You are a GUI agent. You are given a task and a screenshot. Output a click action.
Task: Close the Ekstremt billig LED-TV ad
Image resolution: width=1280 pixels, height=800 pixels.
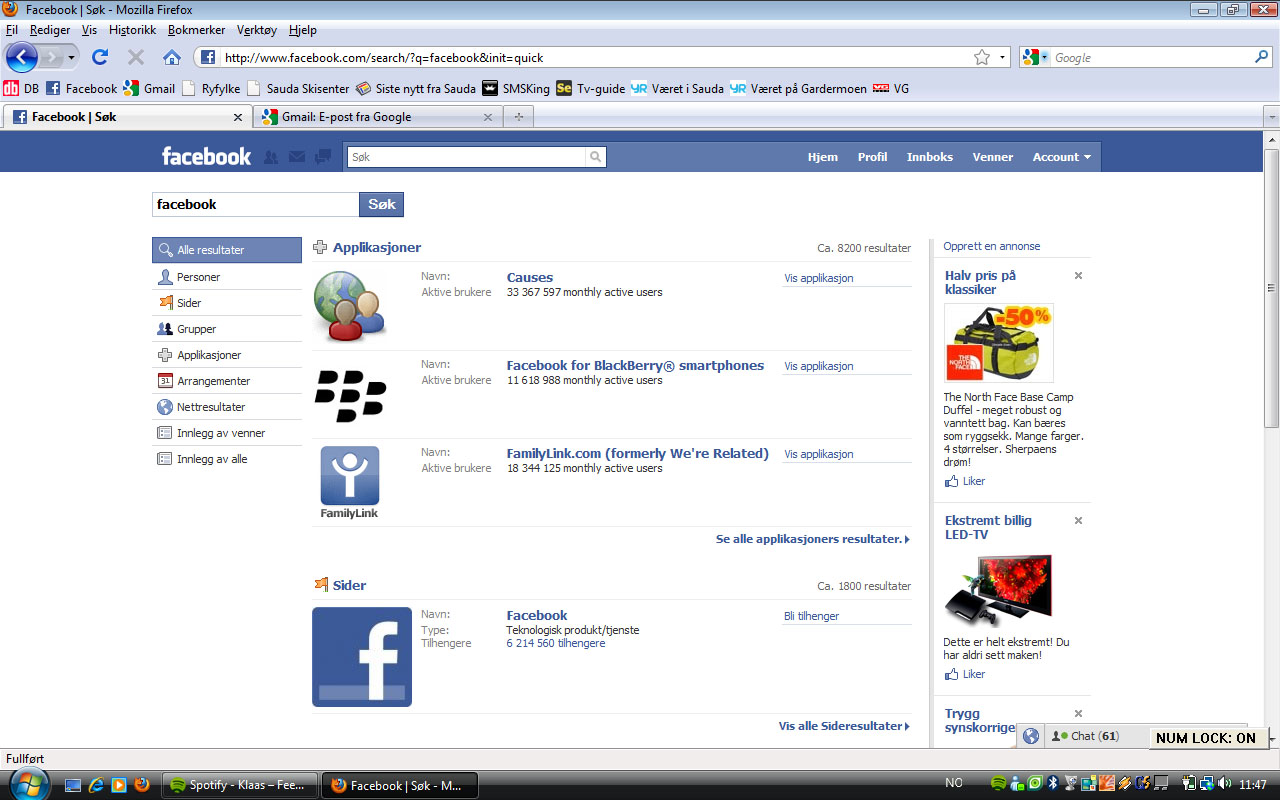click(x=1078, y=521)
